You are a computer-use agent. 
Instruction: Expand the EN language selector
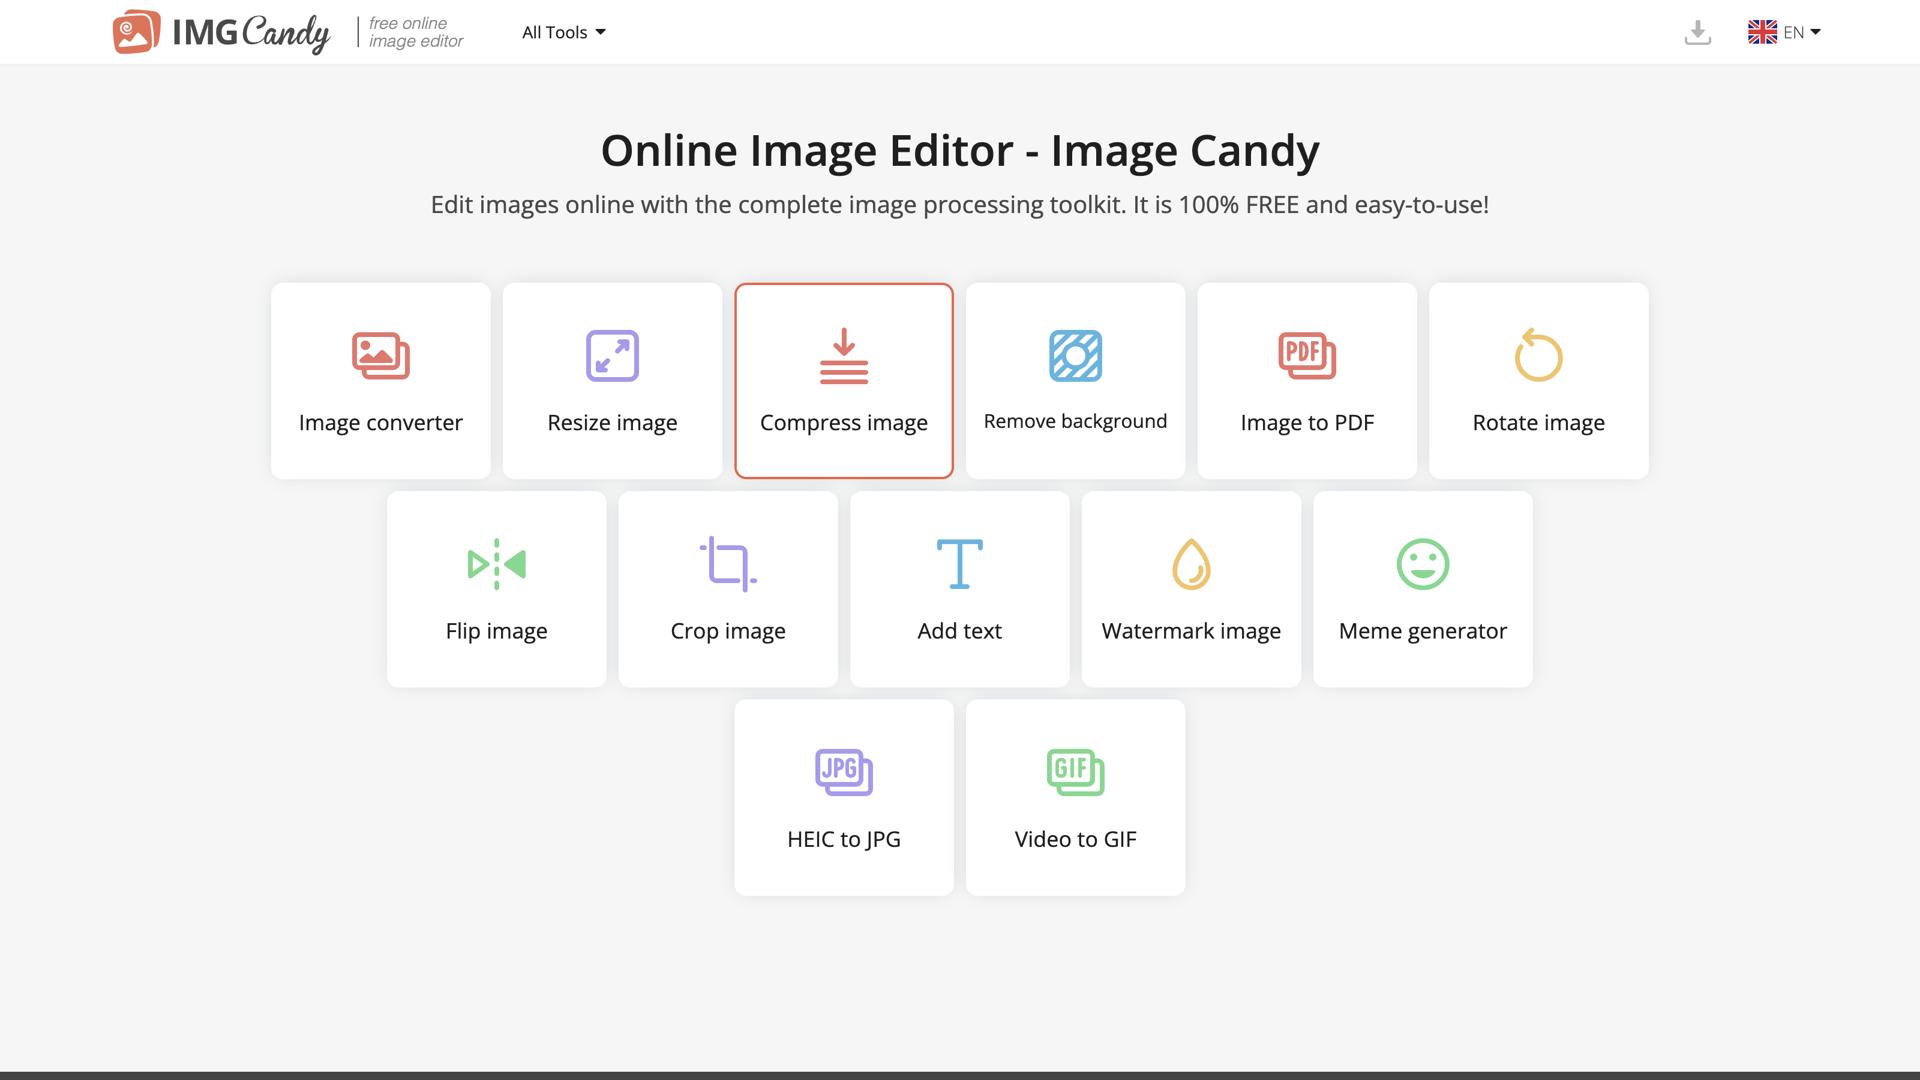1795,32
